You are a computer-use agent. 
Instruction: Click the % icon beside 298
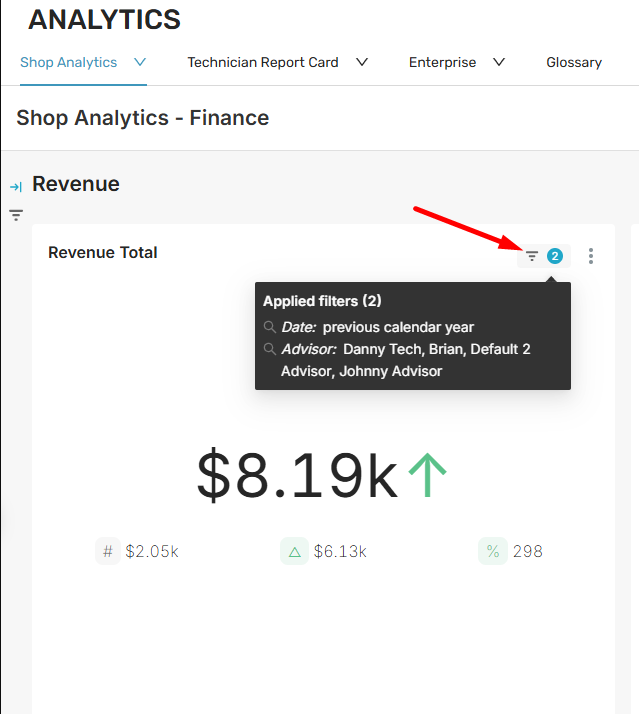493,551
